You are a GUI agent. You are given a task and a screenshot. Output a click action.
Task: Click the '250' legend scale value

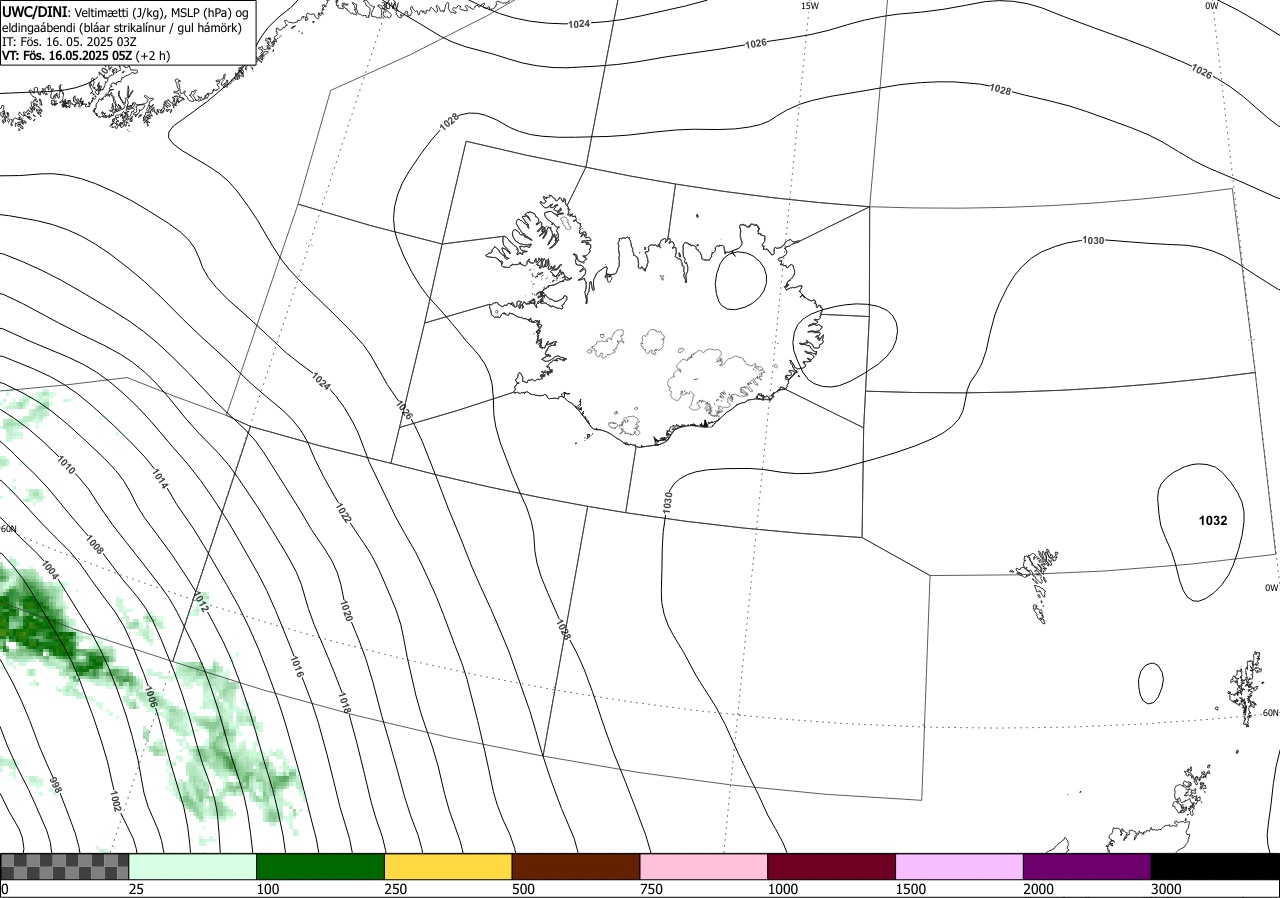[396, 889]
